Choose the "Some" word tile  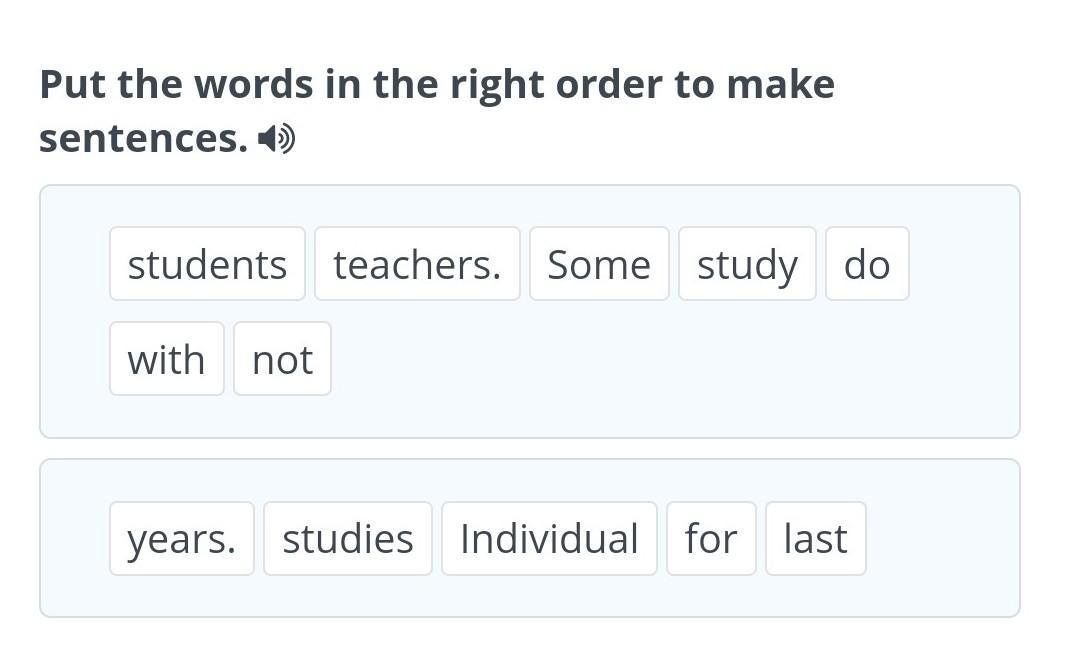click(599, 264)
